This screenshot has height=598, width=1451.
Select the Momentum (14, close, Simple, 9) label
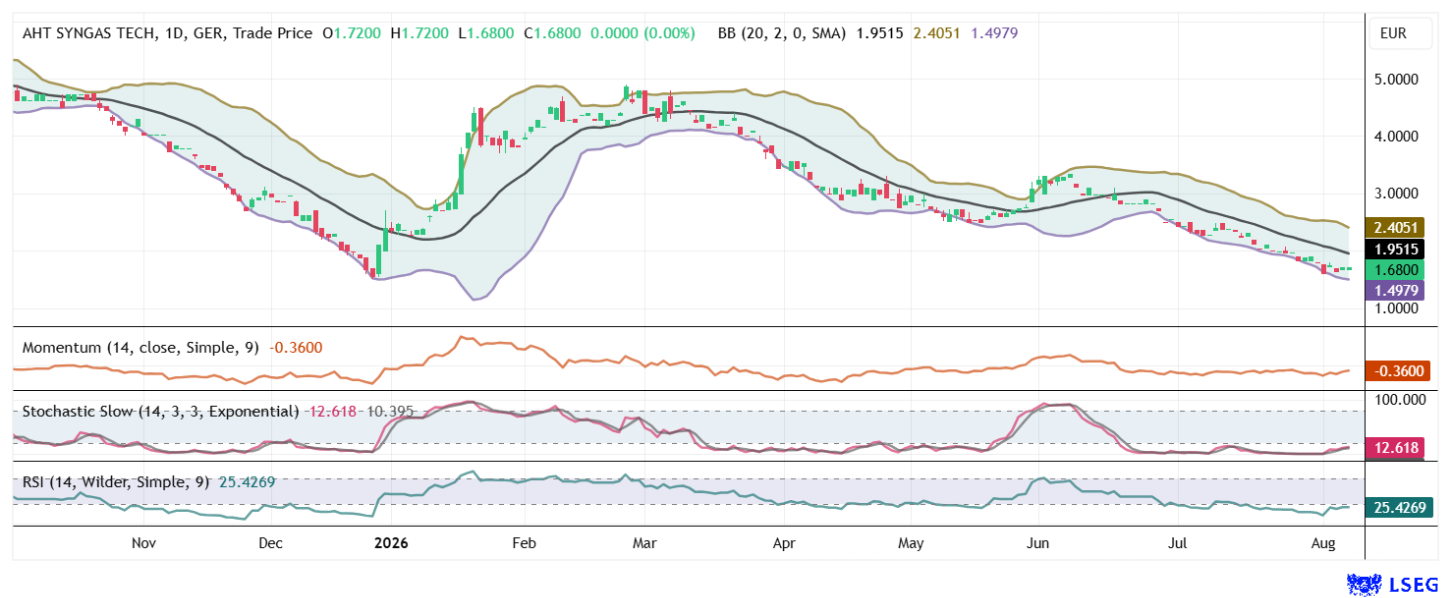140,347
